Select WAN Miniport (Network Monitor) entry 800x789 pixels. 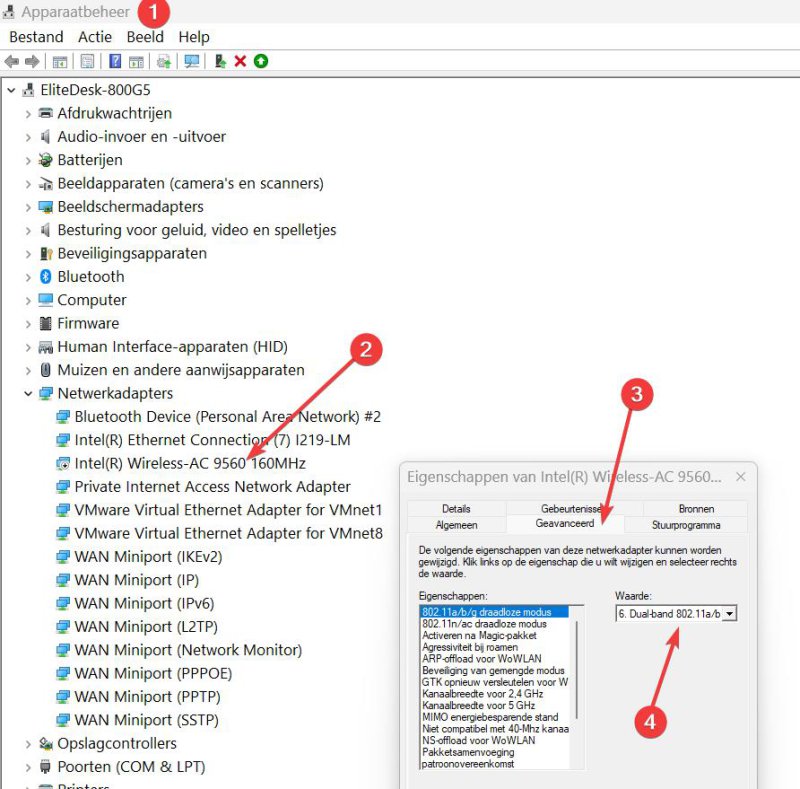tap(188, 650)
